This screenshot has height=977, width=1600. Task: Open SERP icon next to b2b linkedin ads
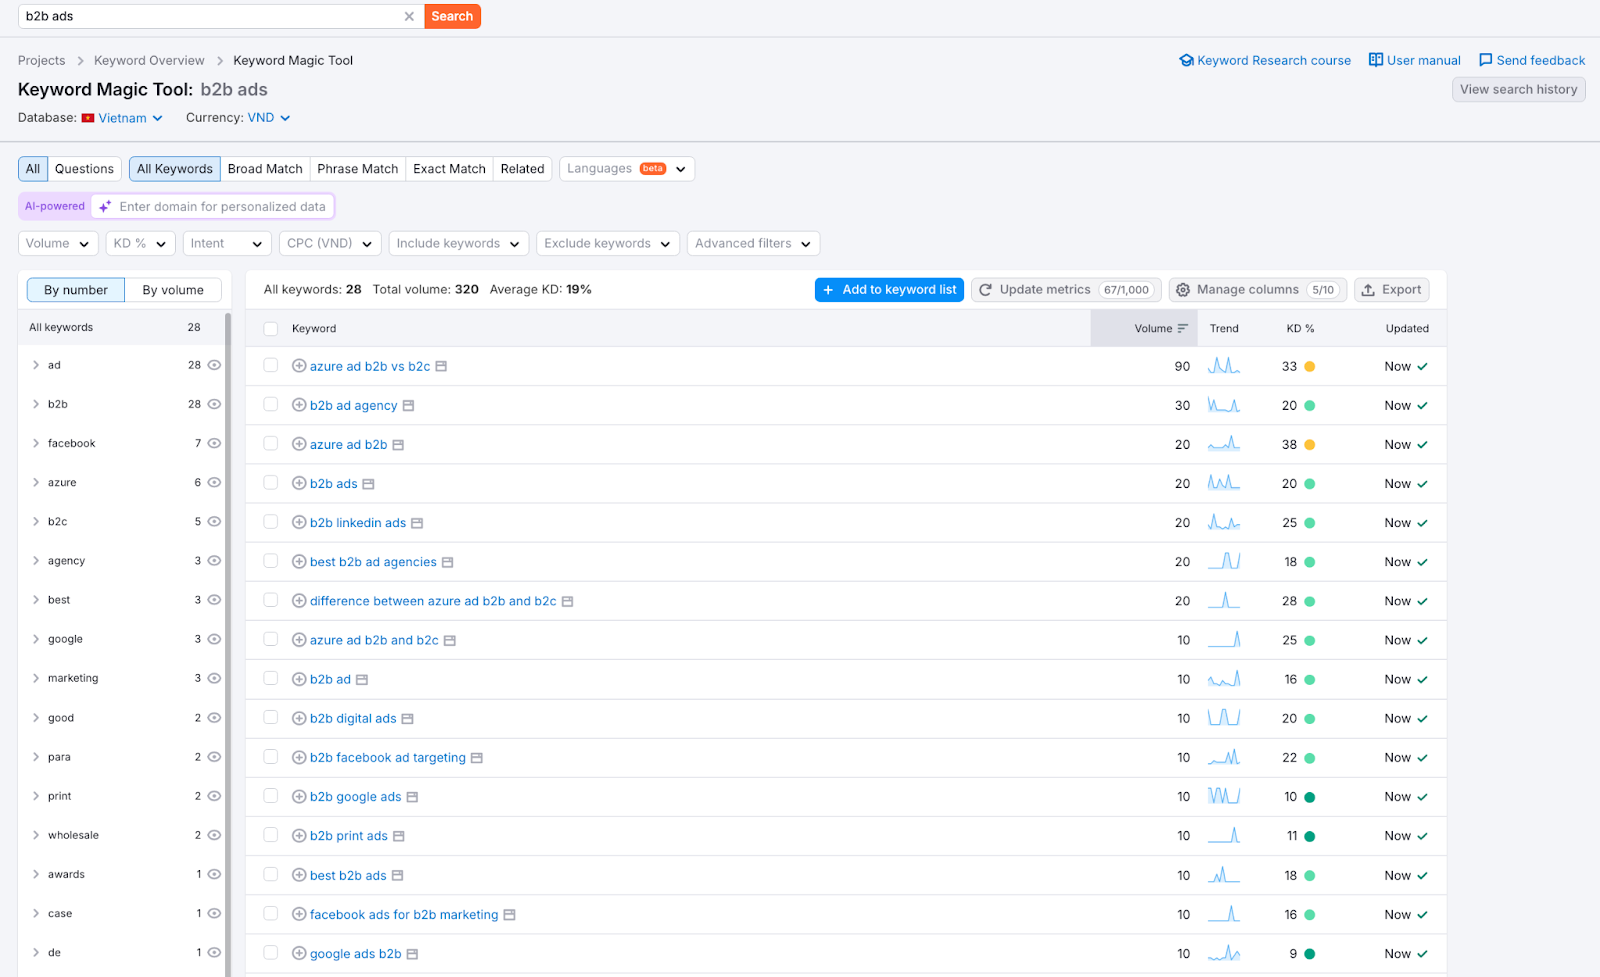click(x=417, y=523)
